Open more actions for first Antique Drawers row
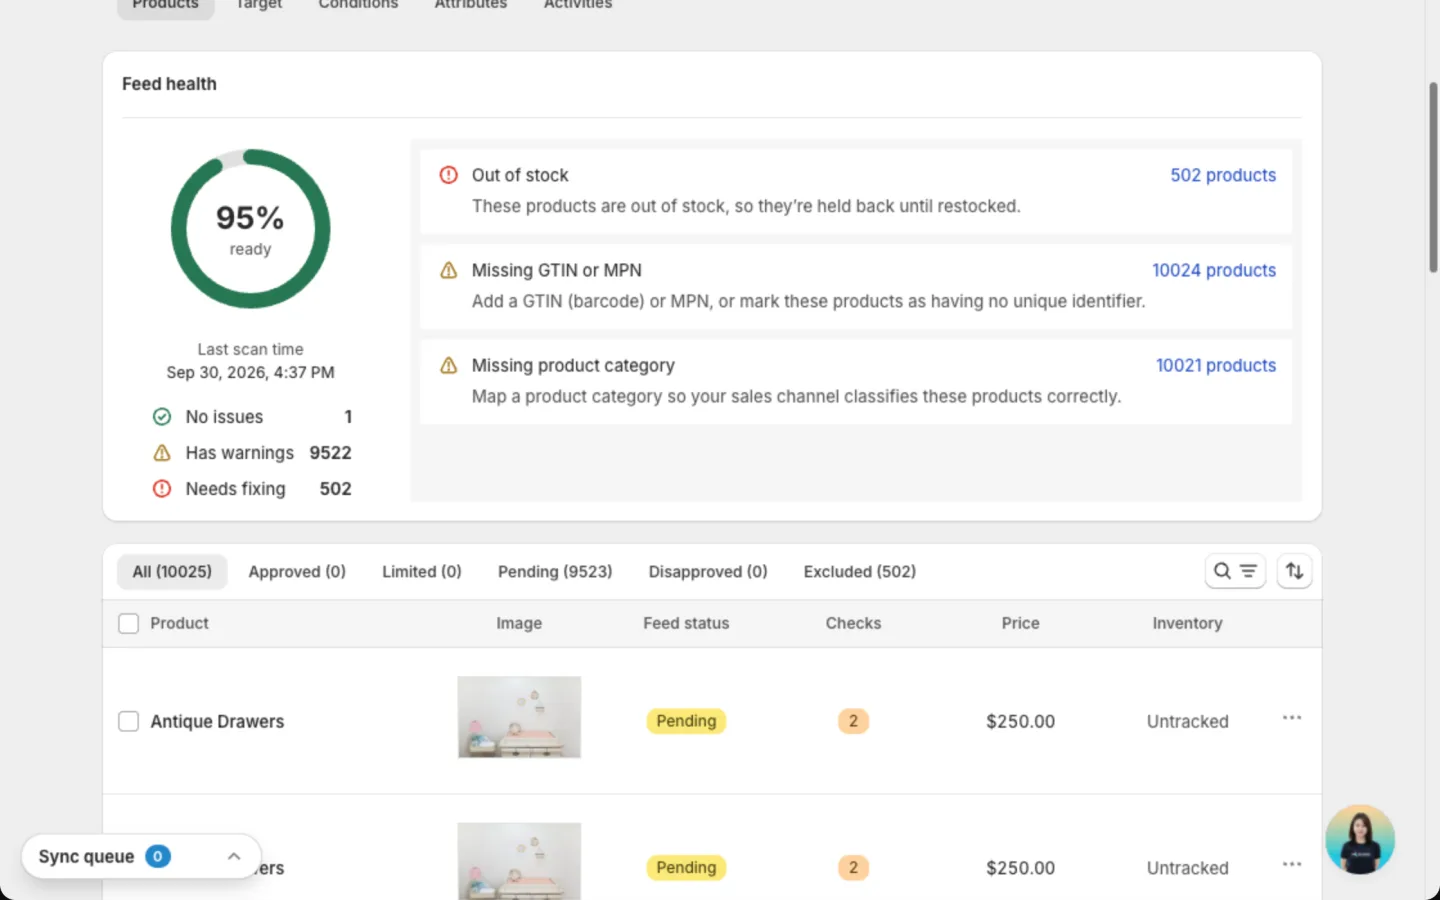Screen dimensions: 1440x900 (x=1292, y=718)
